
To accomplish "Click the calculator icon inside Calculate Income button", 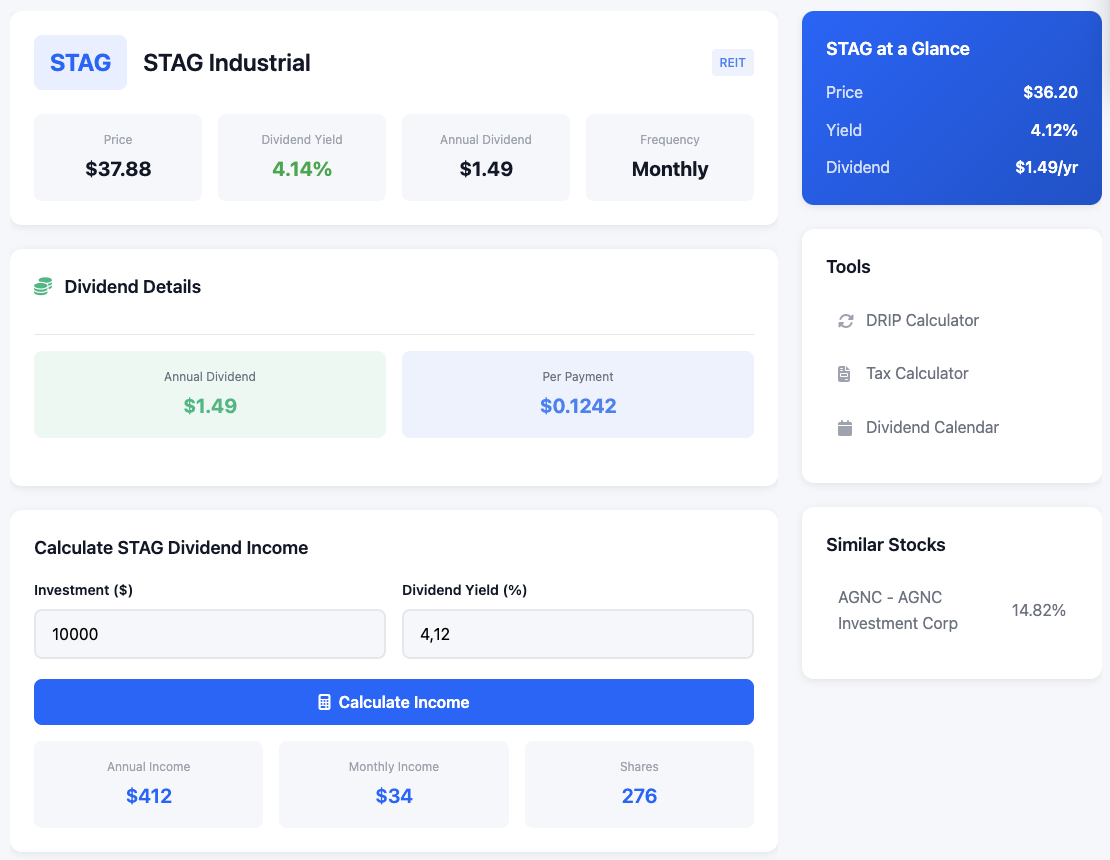I will tap(323, 702).
